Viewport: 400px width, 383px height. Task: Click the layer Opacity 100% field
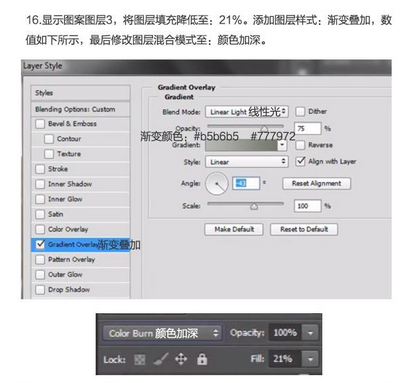pos(285,333)
